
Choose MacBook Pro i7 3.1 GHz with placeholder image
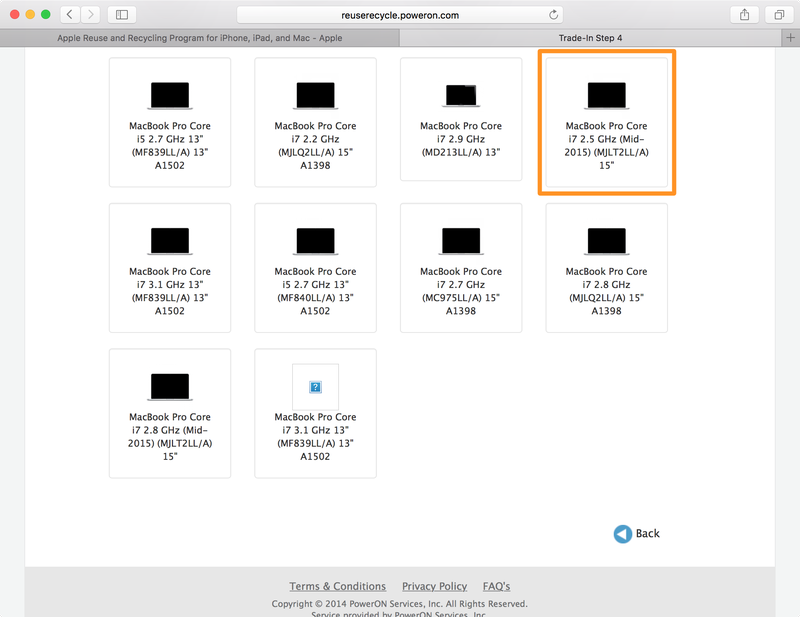click(315, 436)
